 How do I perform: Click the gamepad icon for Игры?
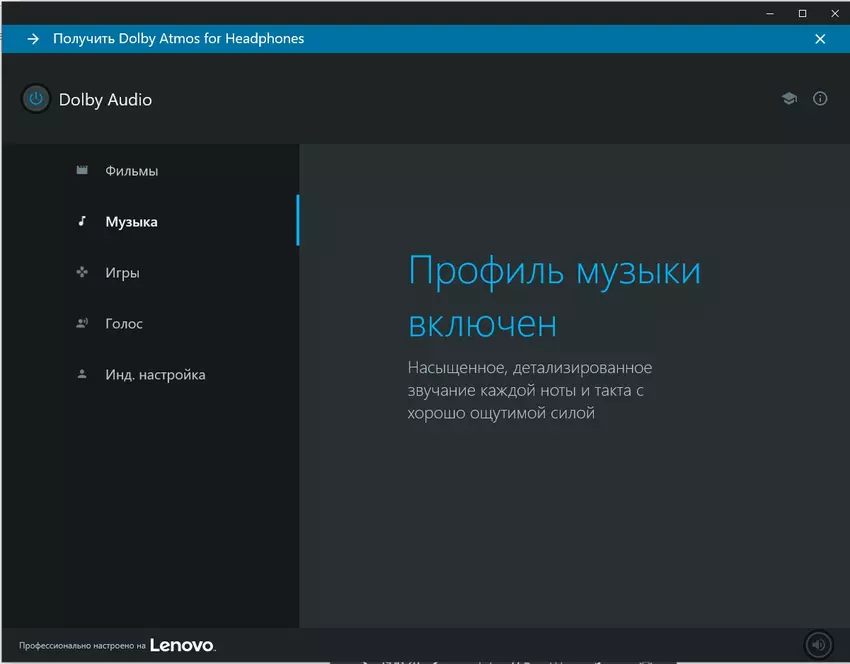tap(82, 272)
